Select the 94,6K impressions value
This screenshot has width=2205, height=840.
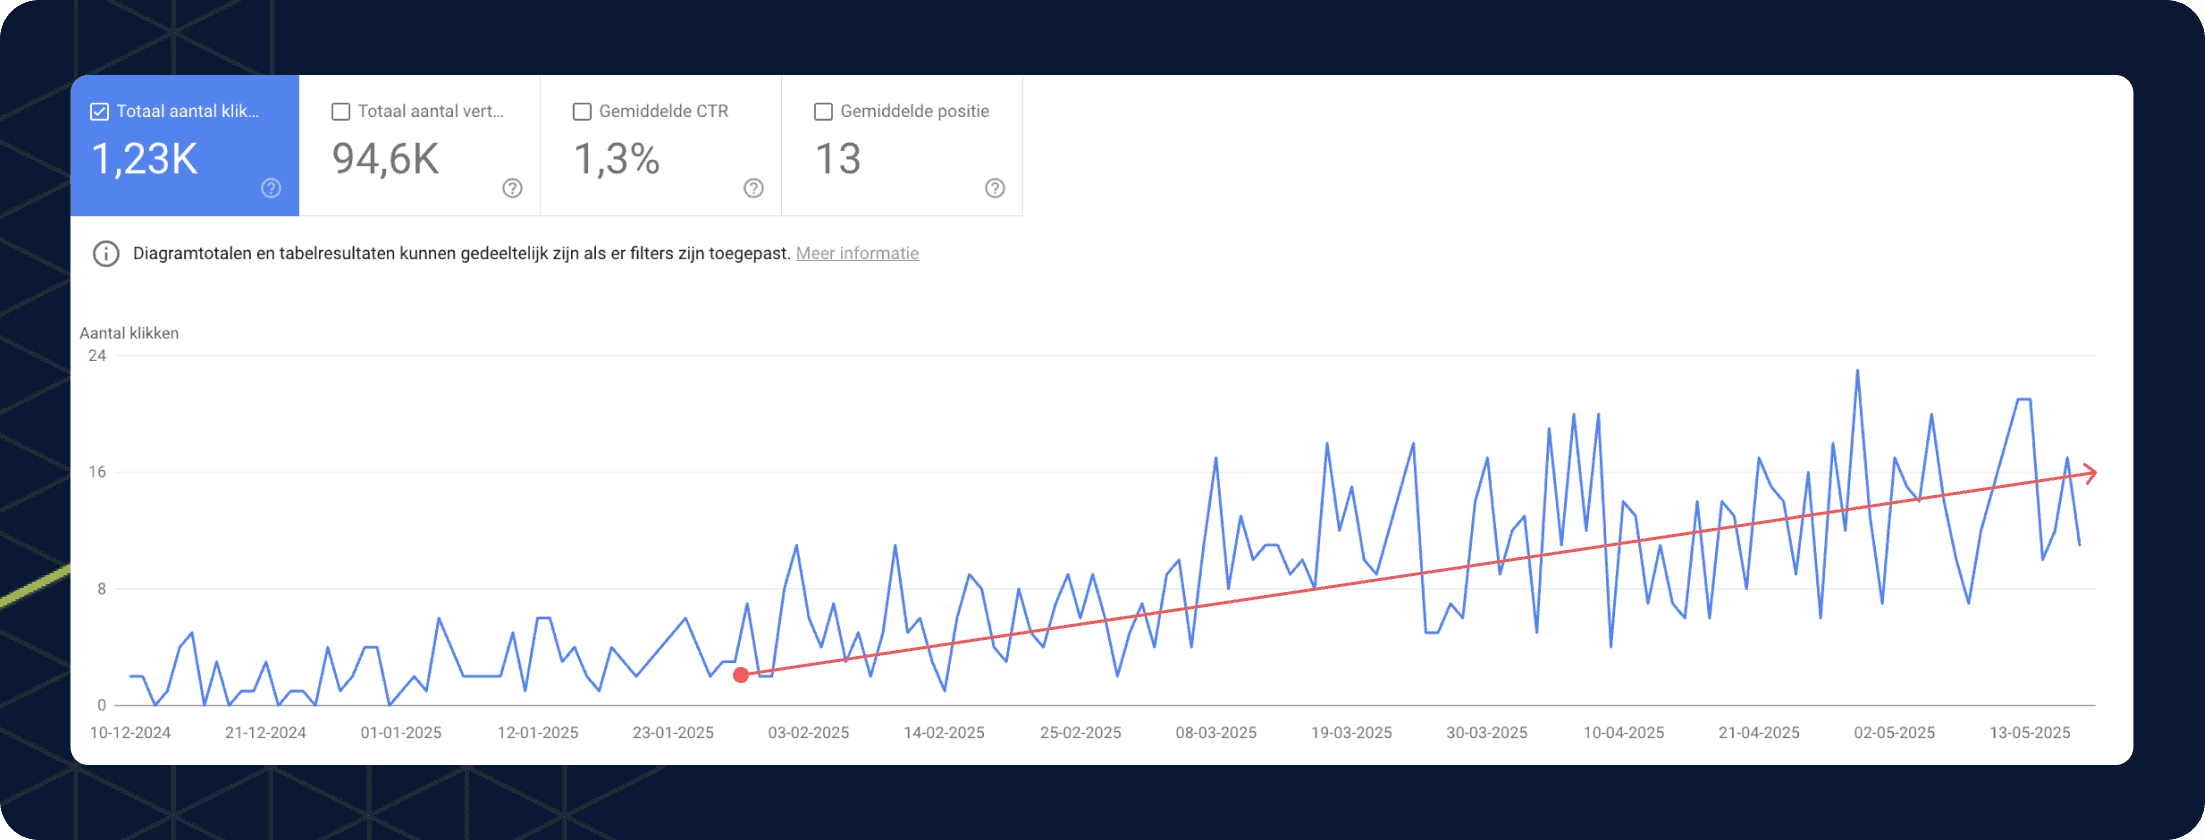tap(385, 159)
